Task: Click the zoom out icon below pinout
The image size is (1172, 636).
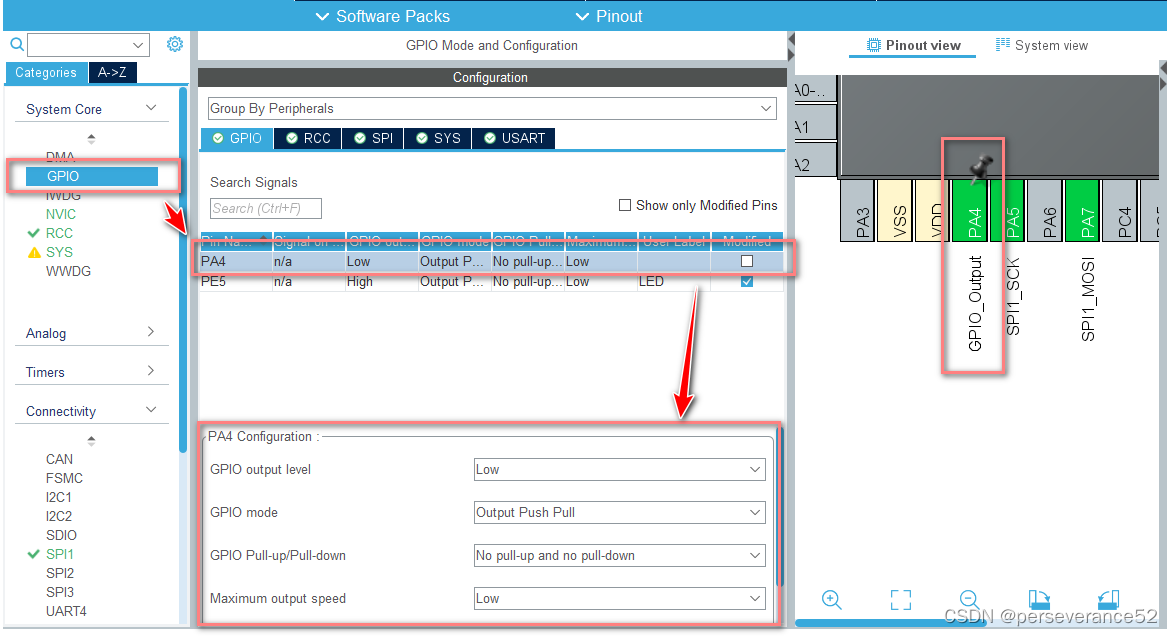Action: tap(969, 599)
